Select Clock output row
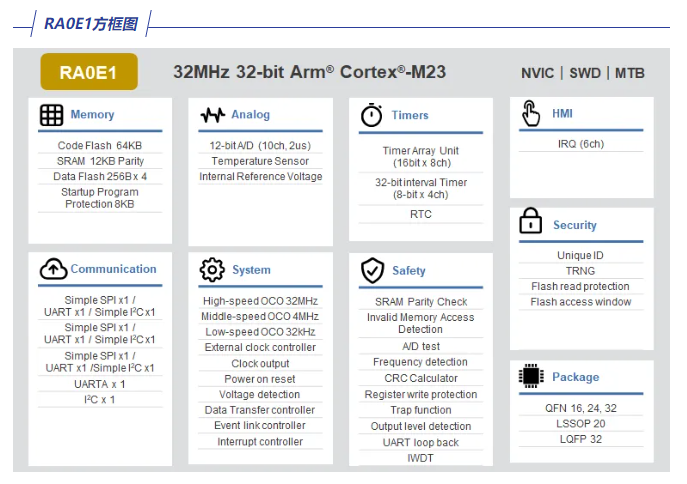The height and width of the screenshot is (484, 687). tap(260, 364)
